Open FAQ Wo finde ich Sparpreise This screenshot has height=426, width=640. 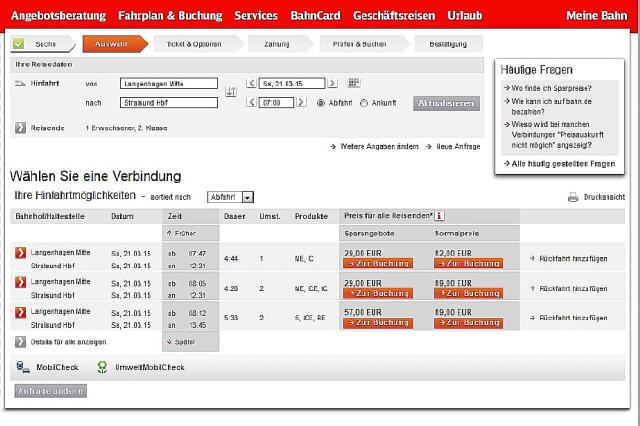click(548, 88)
